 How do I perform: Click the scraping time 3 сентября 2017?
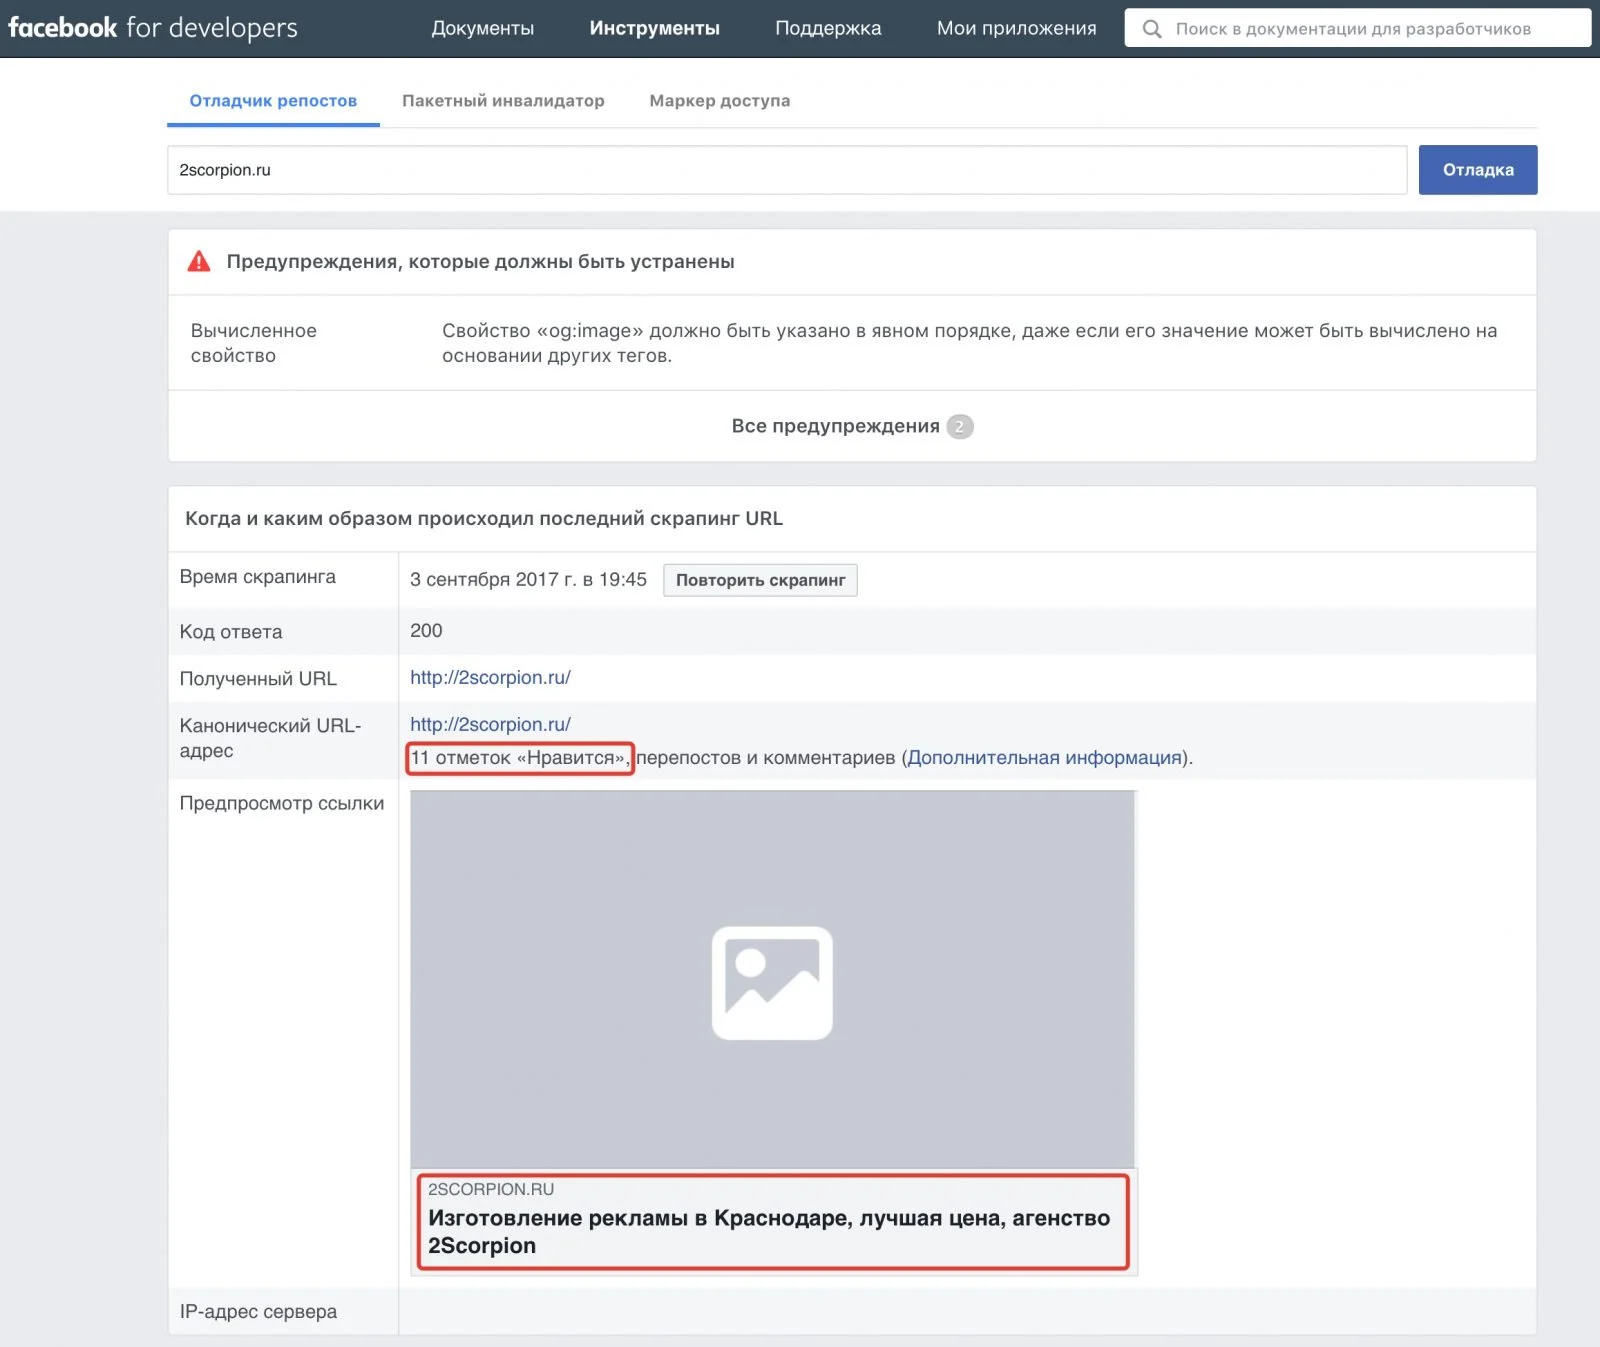(x=528, y=580)
